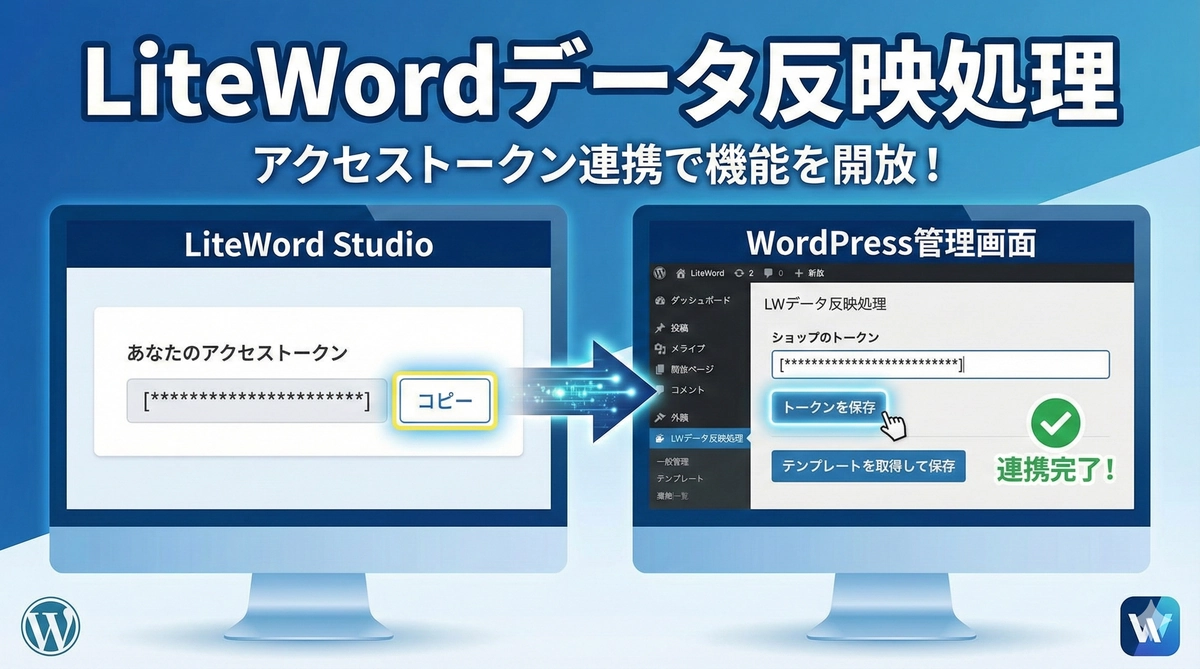Open メライブ media menu item
The height and width of the screenshot is (669, 1200).
click(686, 348)
